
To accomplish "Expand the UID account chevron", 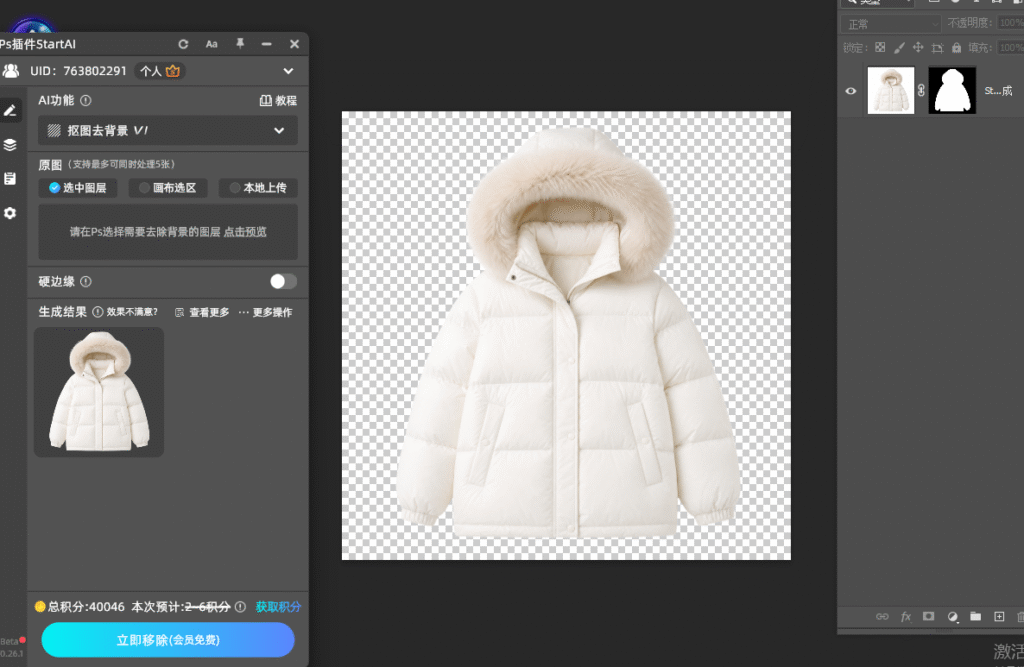I will tap(288, 71).
